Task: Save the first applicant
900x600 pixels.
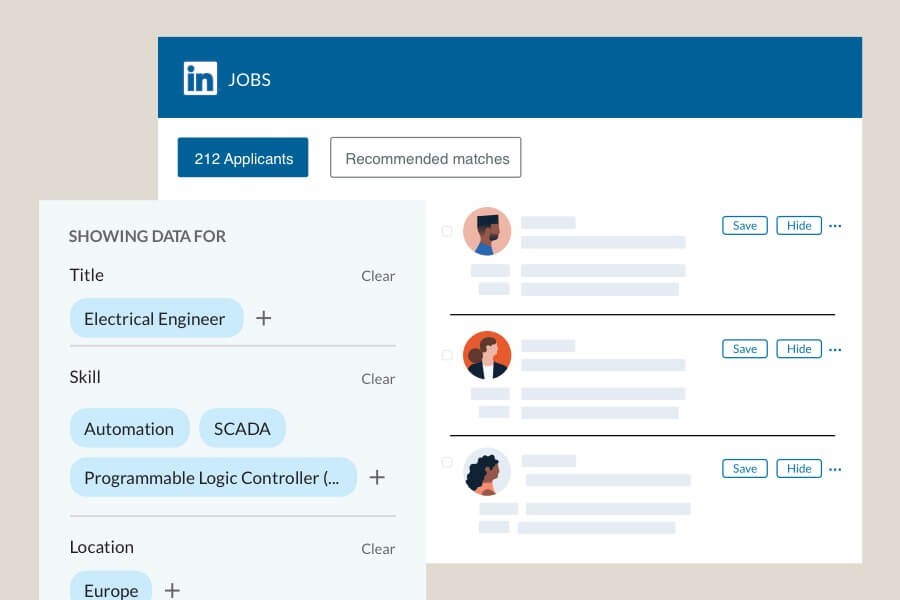Action: pyautogui.click(x=744, y=226)
